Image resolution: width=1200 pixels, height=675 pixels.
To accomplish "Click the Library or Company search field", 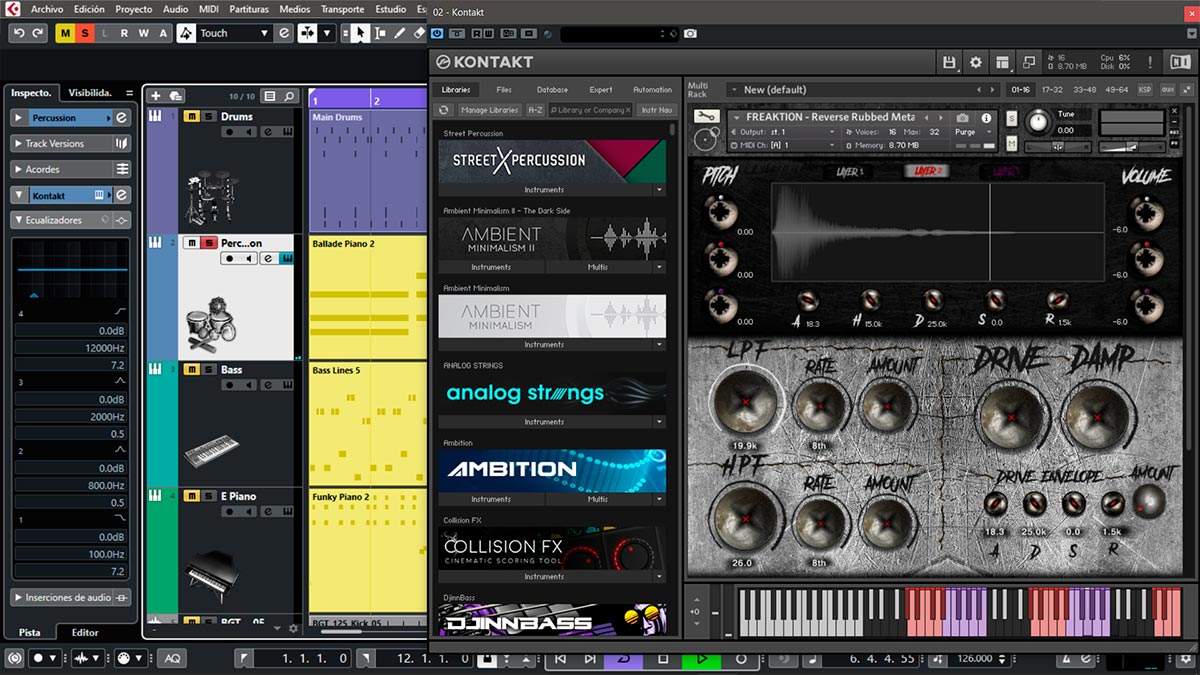I will pyautogui.click(x=590, y=110).
